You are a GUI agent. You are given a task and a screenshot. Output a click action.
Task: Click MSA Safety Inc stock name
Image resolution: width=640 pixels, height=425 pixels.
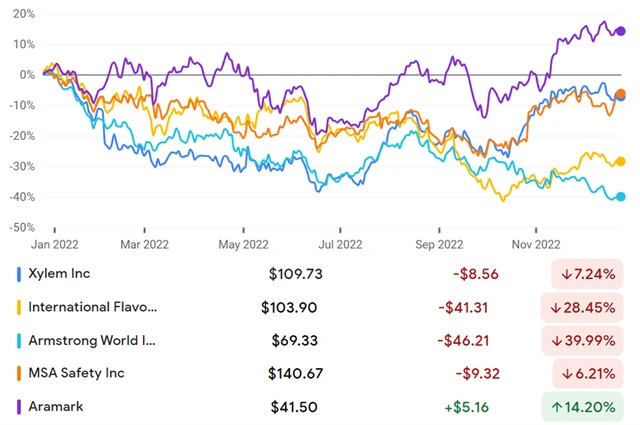tap(80, 374)
